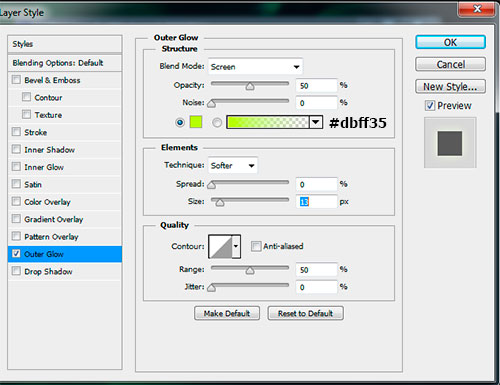Click the Noise value field
Image resolution: width=500 pixels, height=385 pixels.
point(316,103)
